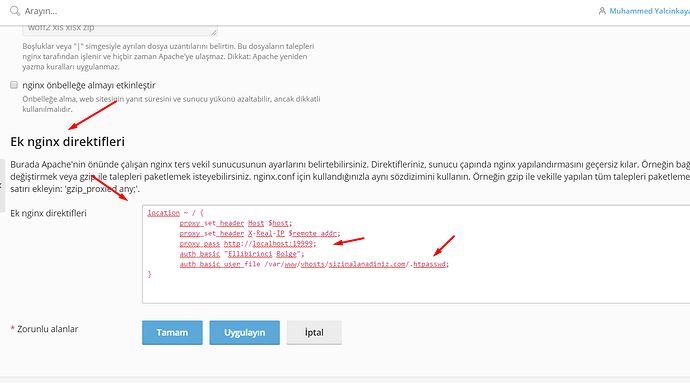Click the left sidebar collapse handle
690x383 pixels.
[x=2, y=185]
